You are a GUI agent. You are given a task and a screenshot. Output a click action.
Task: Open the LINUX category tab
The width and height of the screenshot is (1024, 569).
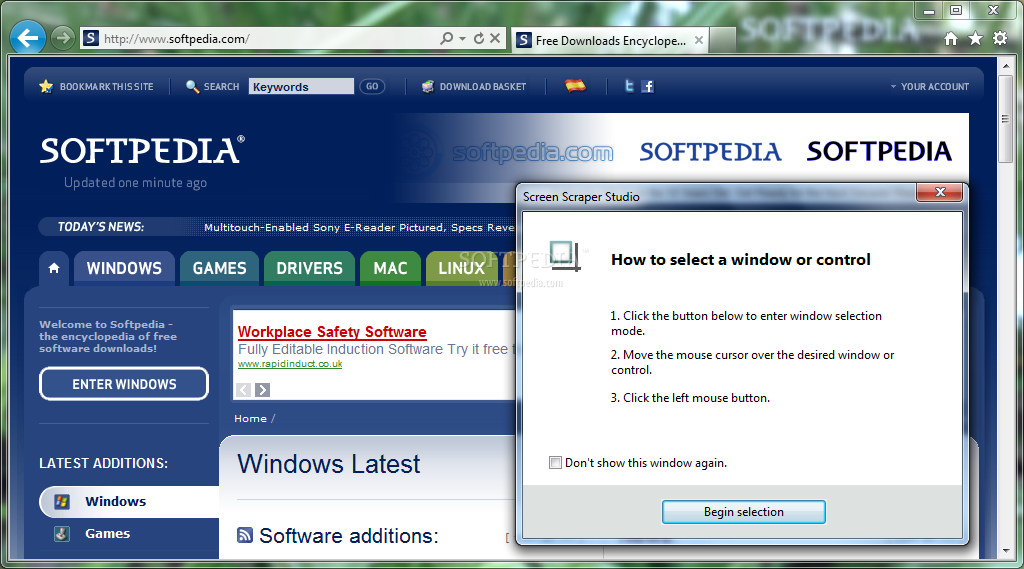click(462, 268)
